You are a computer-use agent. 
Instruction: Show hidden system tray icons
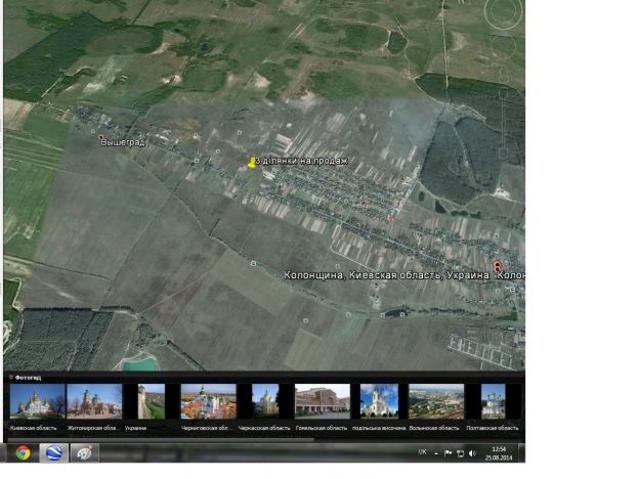435,453
